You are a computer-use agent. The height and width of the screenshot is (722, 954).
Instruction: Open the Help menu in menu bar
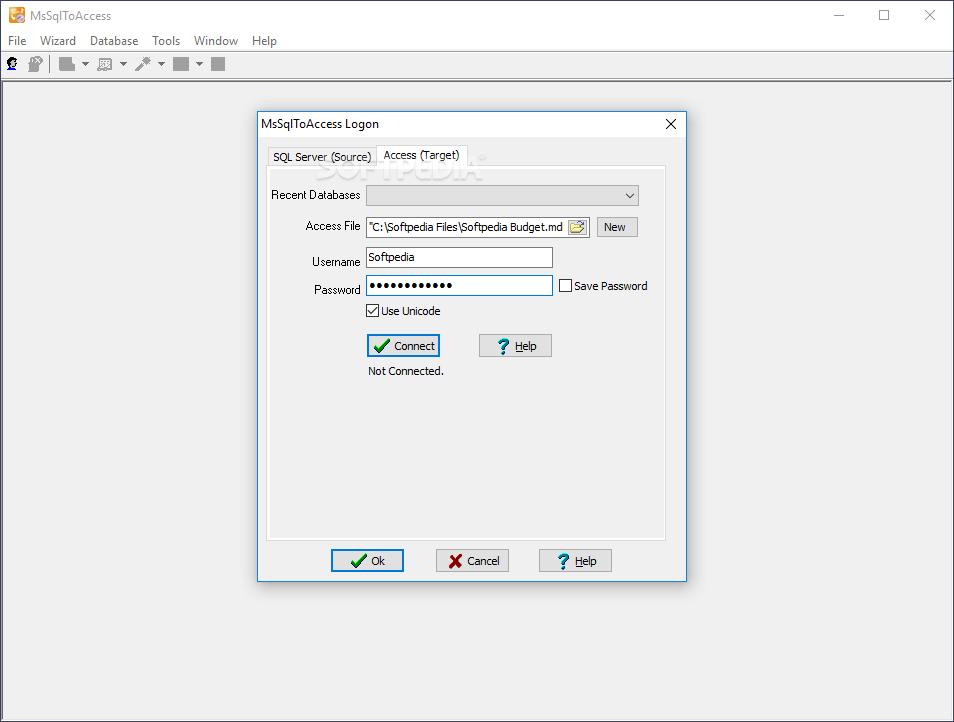(x=264, y=41)
